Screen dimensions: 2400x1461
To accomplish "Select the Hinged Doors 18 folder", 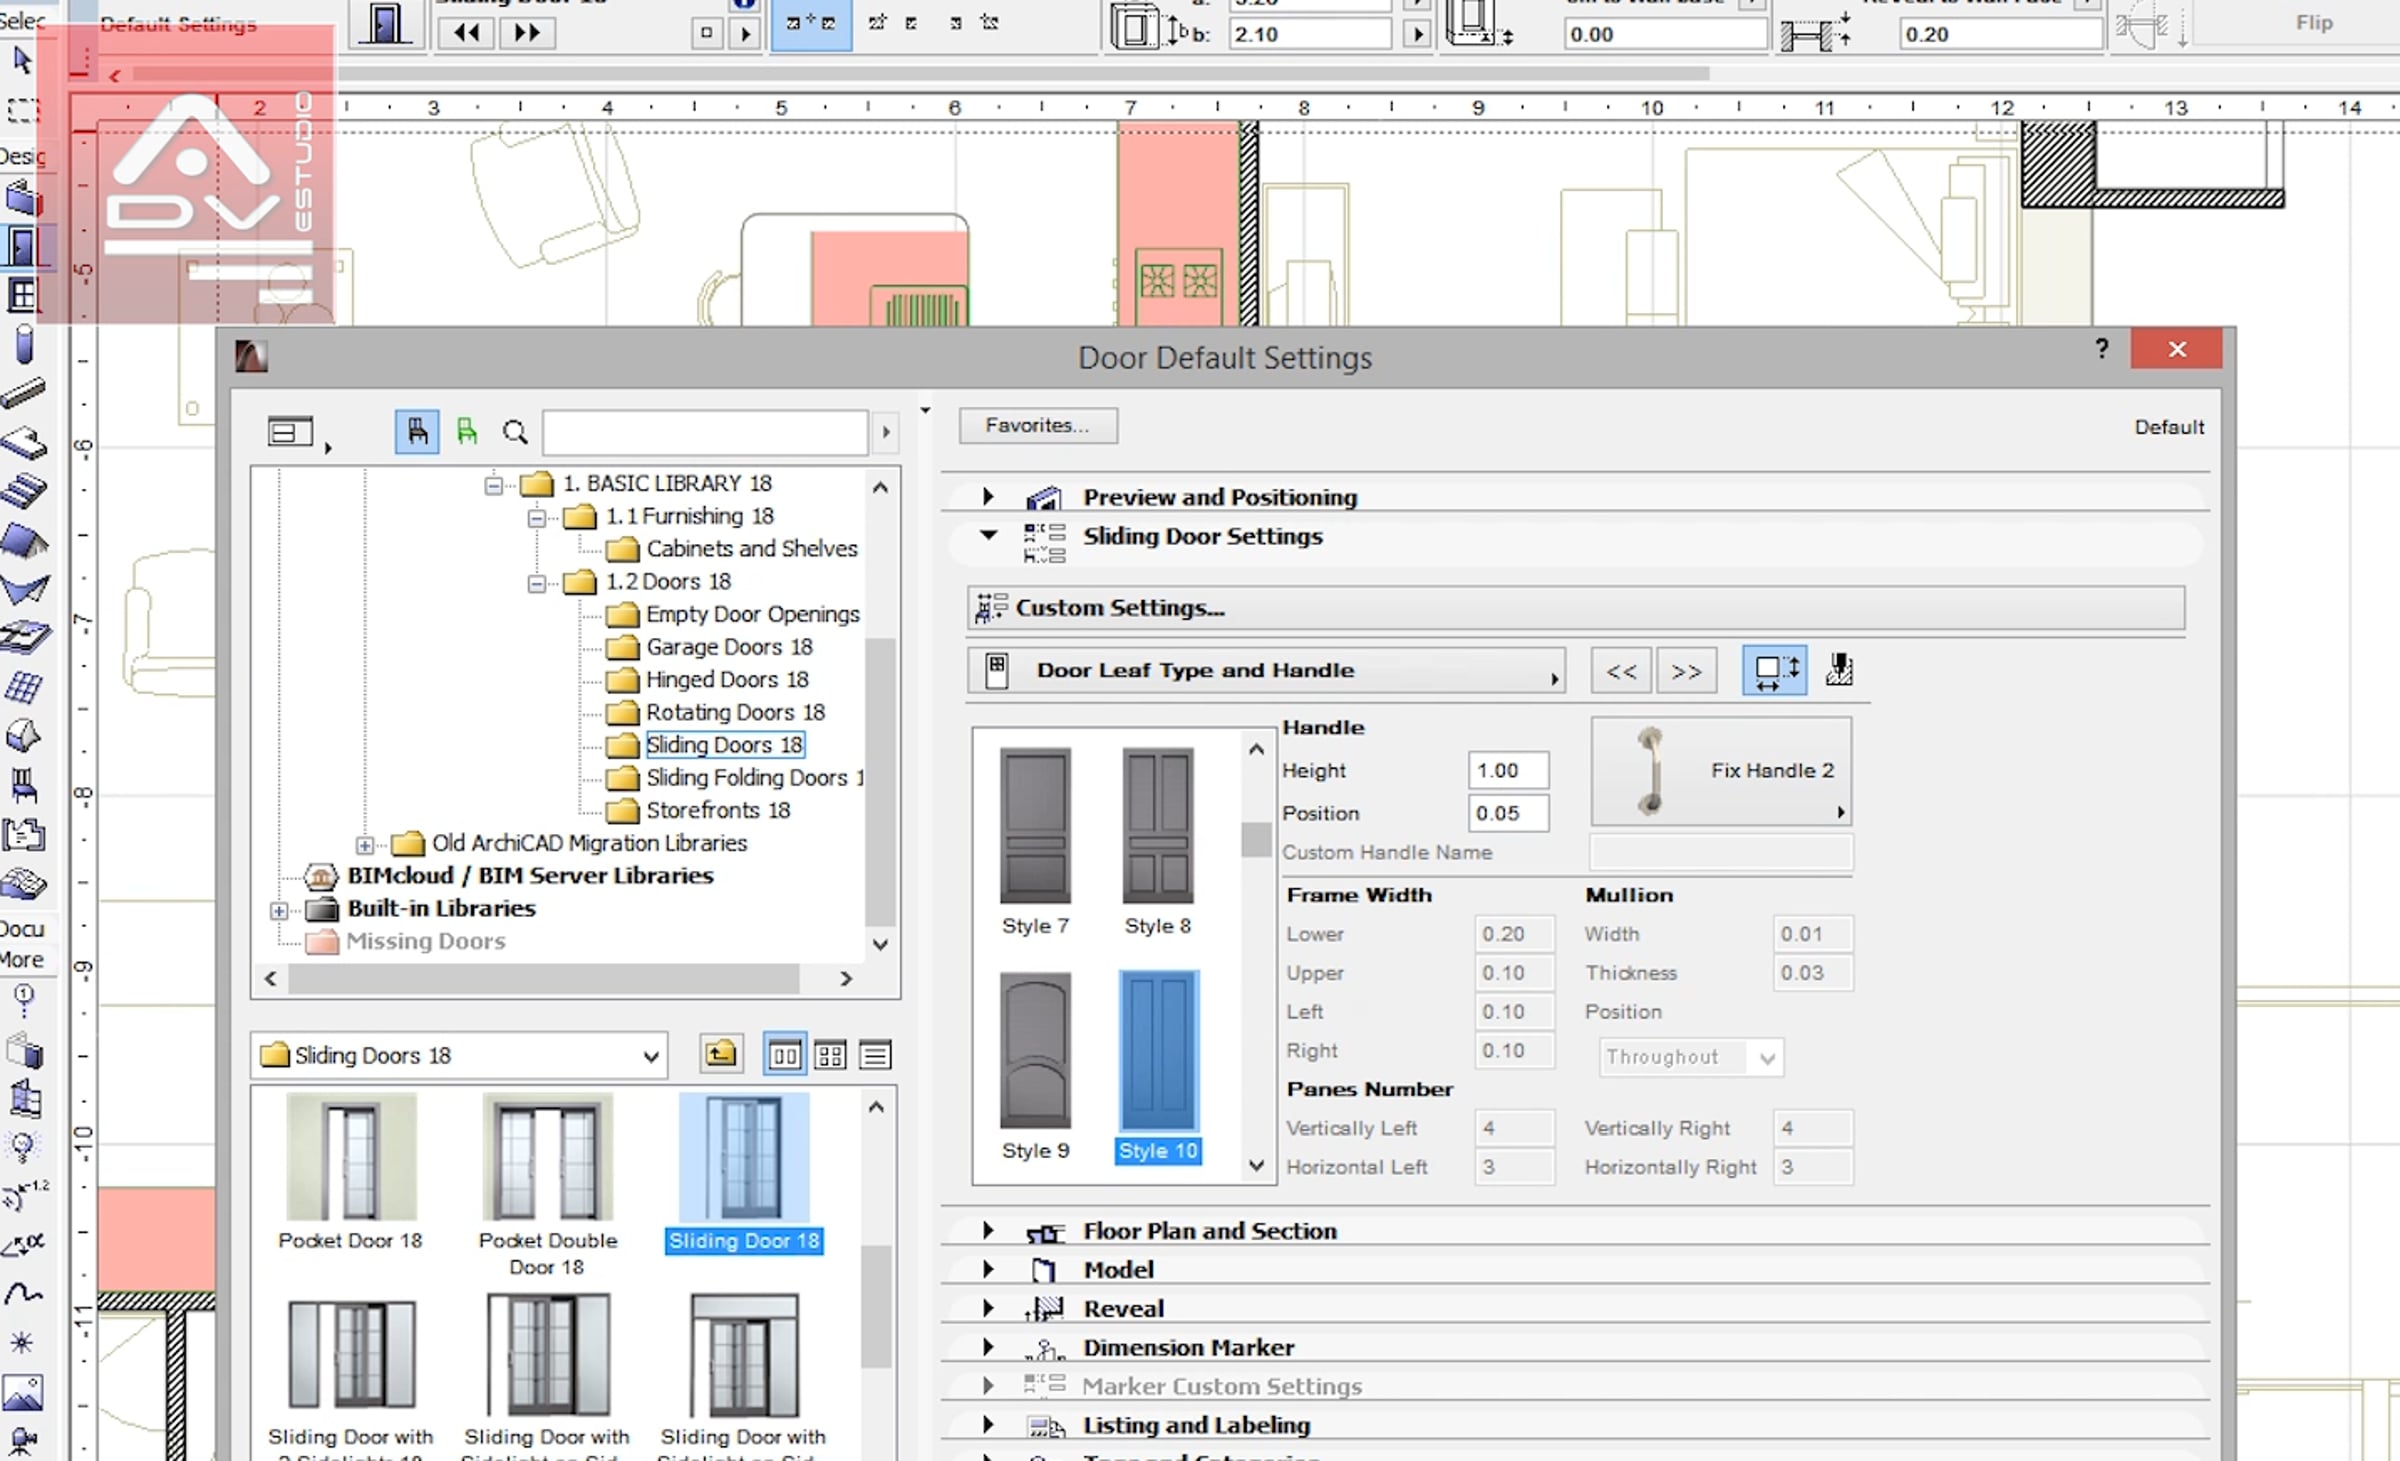I will click(x=726, y=680).
